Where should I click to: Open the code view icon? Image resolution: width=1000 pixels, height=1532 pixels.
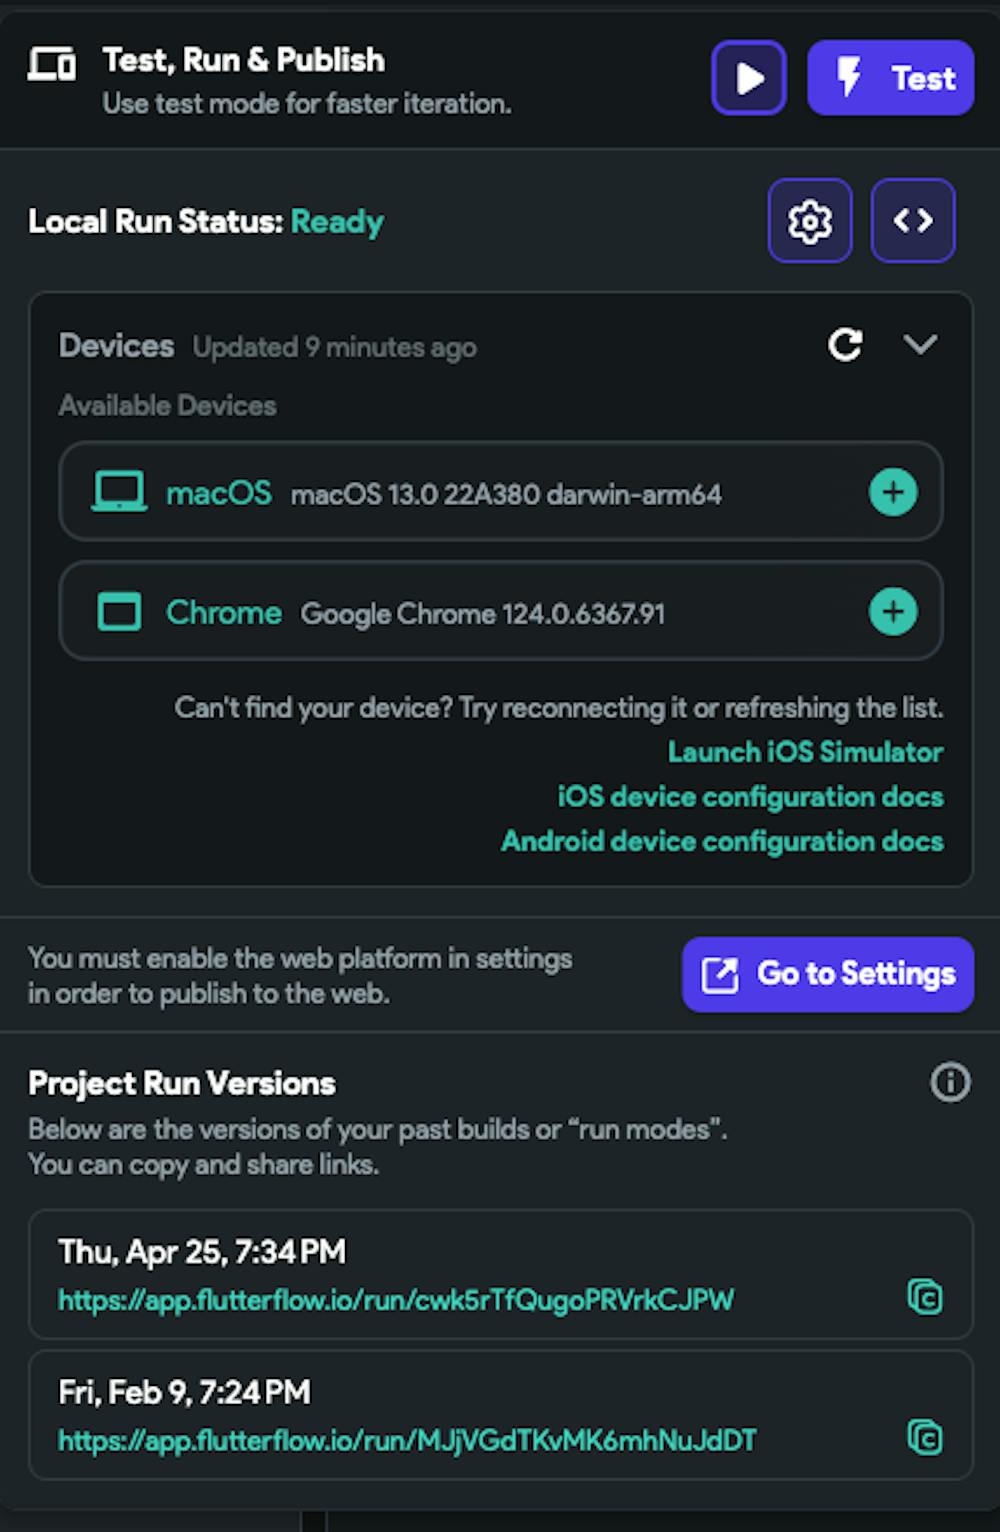[x=913, y=221]
